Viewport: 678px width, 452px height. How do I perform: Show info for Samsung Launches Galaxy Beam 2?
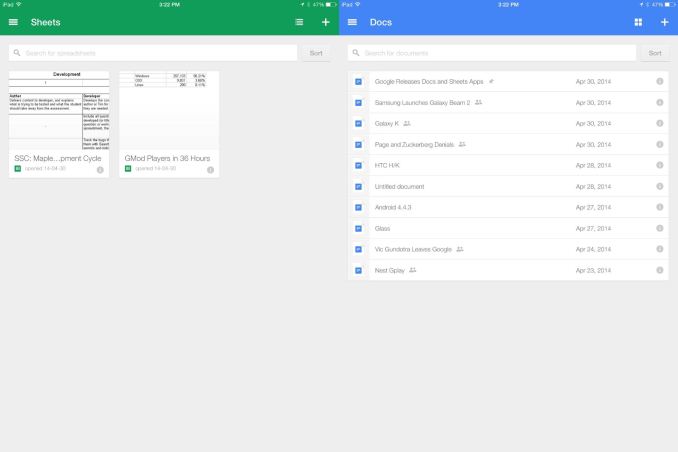tap(660, 103)
